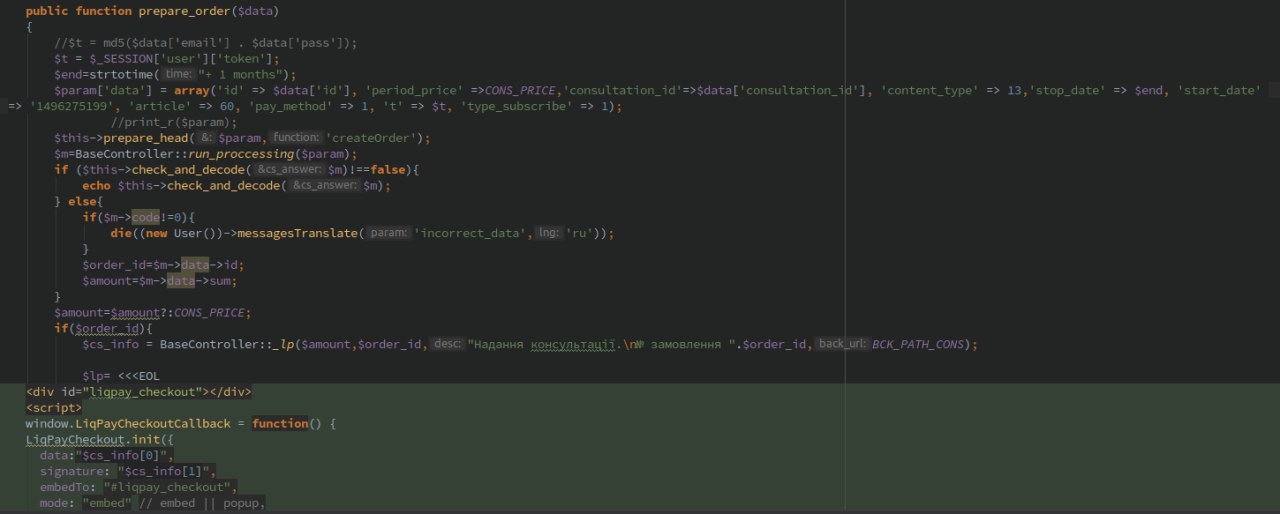Click the _lp static method call
This screenshot has width=1280, height=514.
(x=285, y=344)
